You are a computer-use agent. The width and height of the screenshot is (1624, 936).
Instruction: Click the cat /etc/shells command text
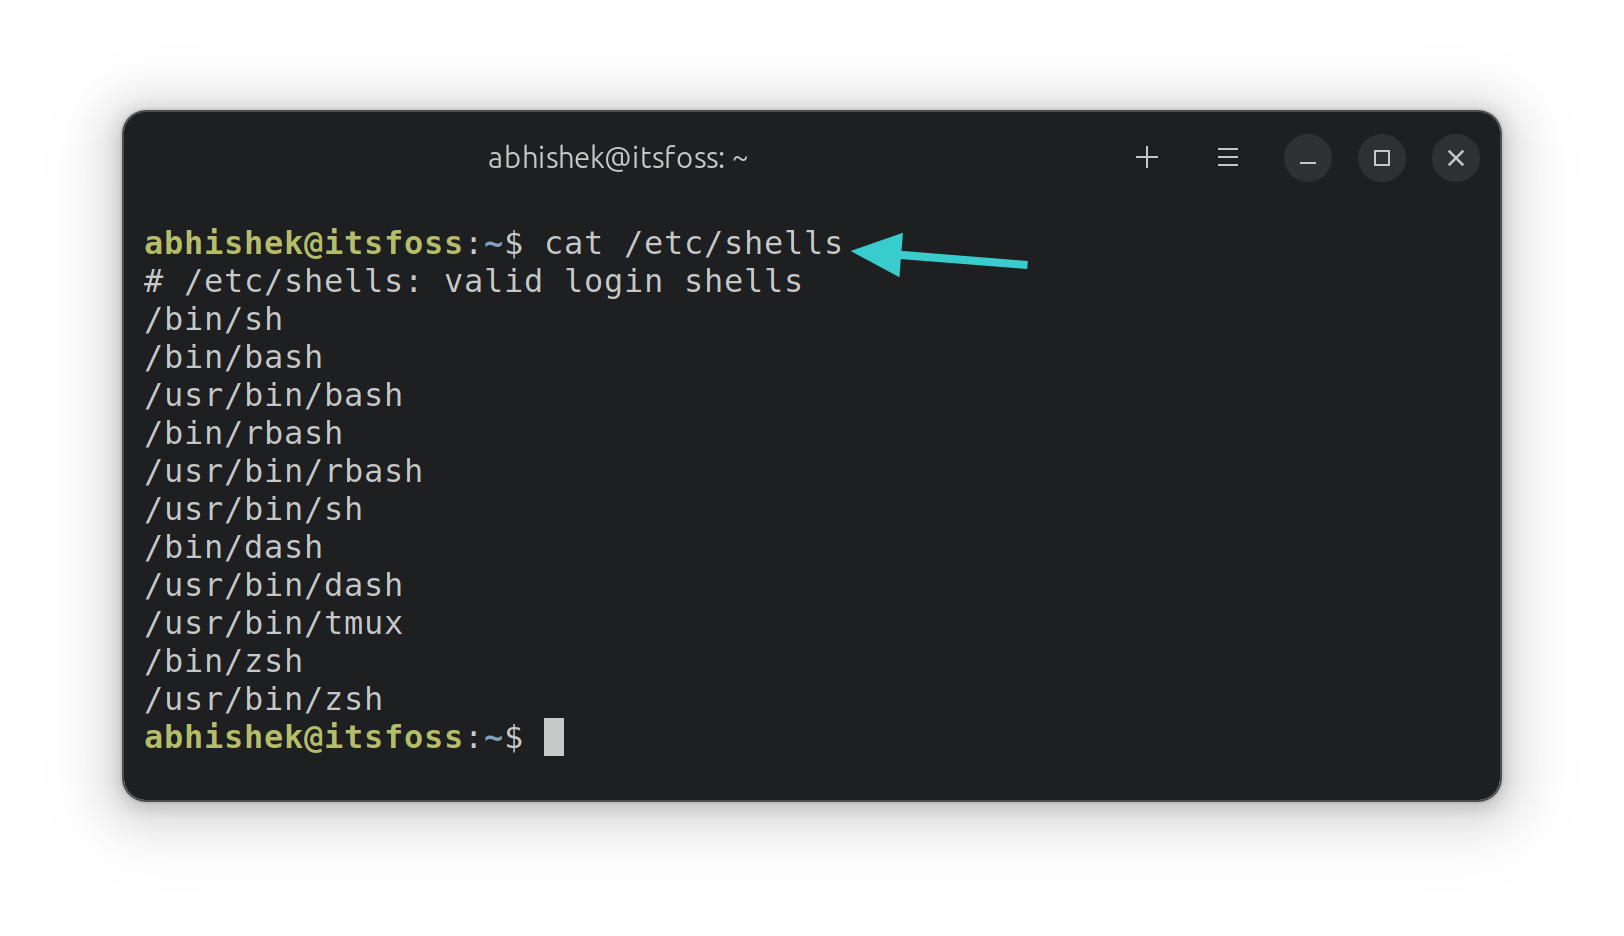pyautogui.click(x=693, y=243)
